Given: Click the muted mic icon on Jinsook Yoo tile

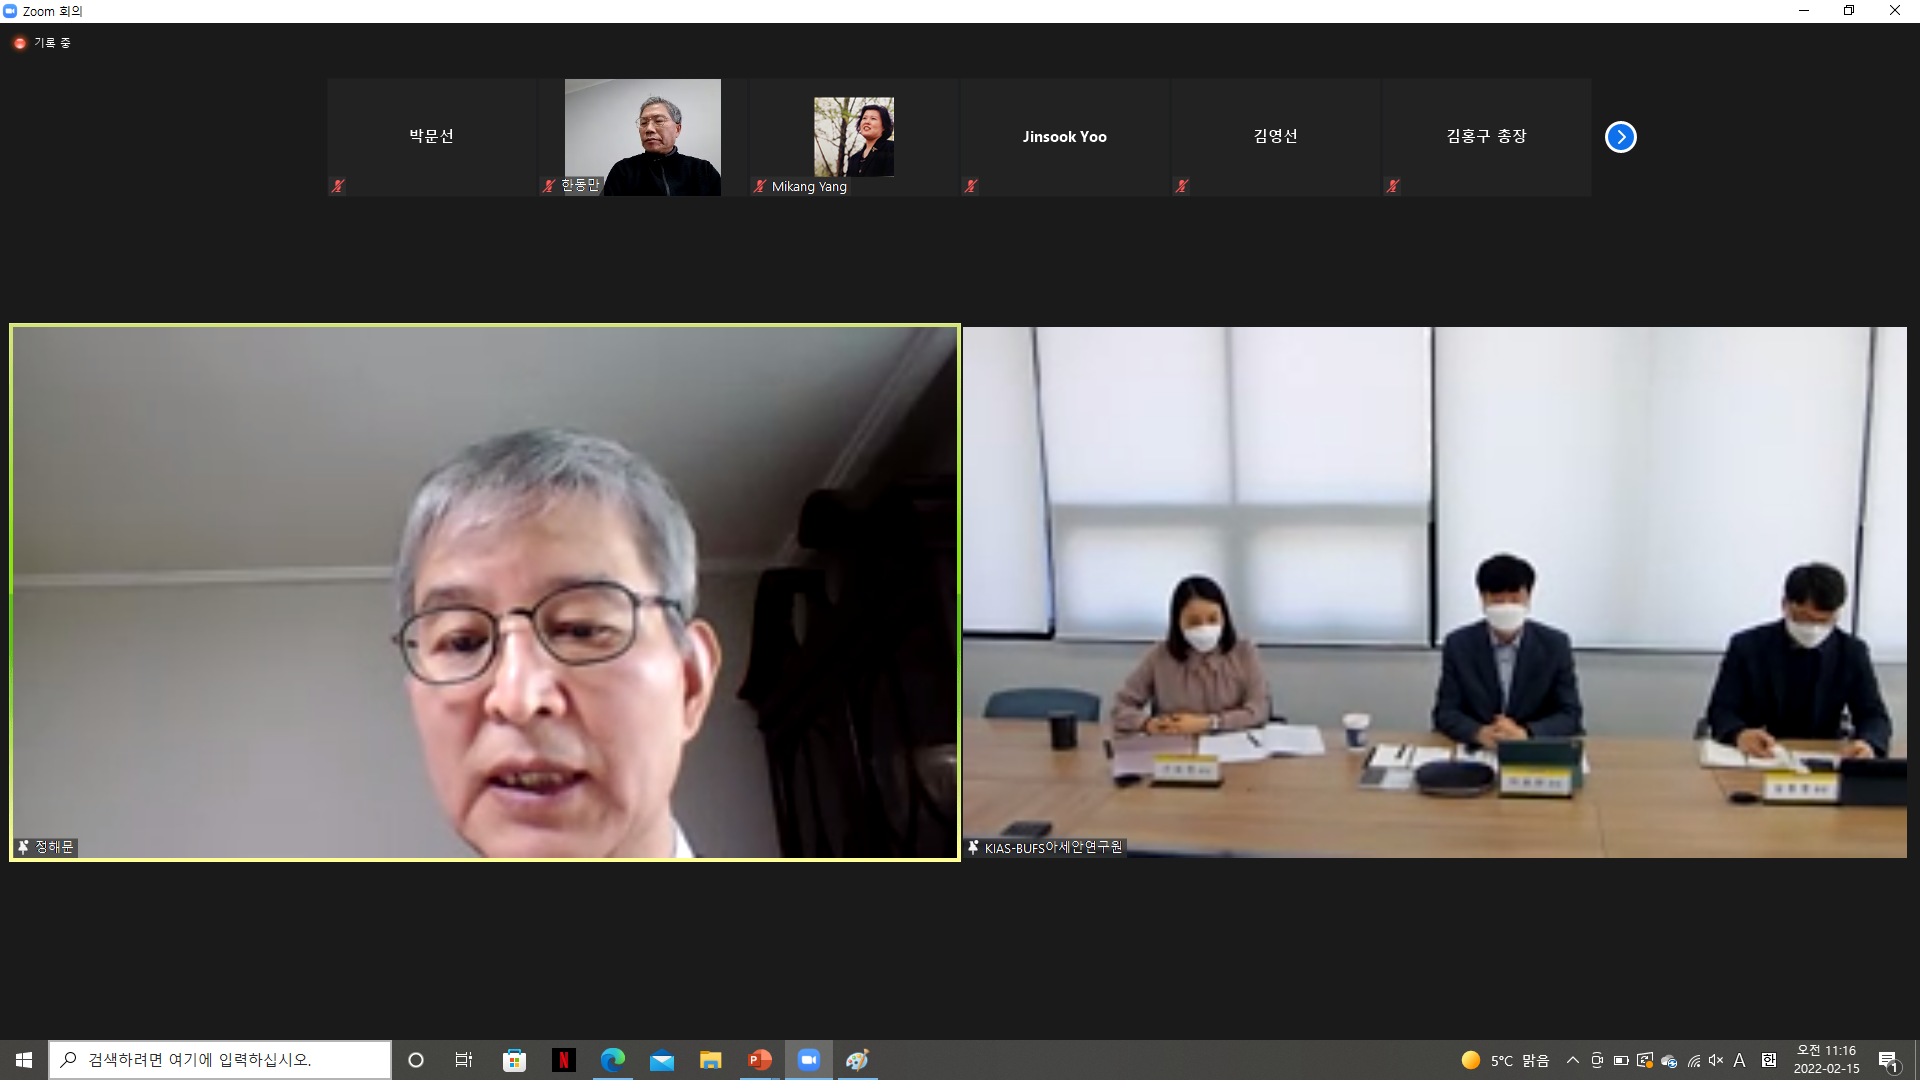Looking at the screenshot, I should click(970, 186).
